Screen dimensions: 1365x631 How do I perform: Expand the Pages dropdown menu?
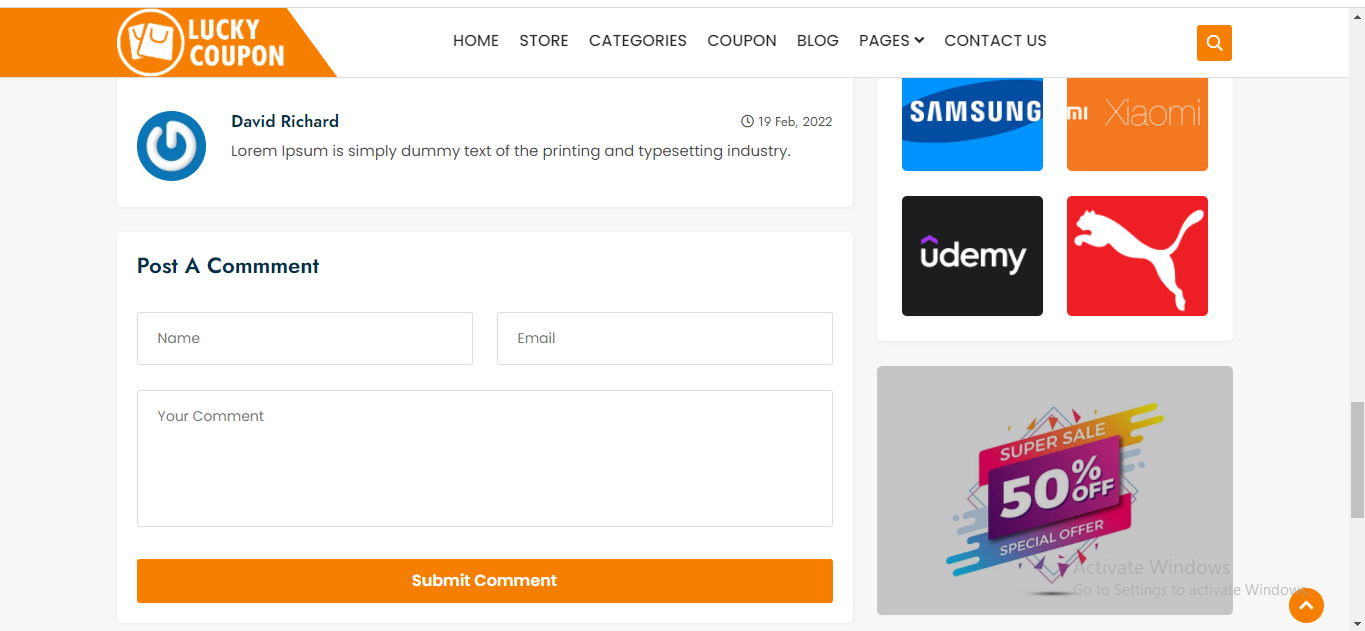coord(891,41)
